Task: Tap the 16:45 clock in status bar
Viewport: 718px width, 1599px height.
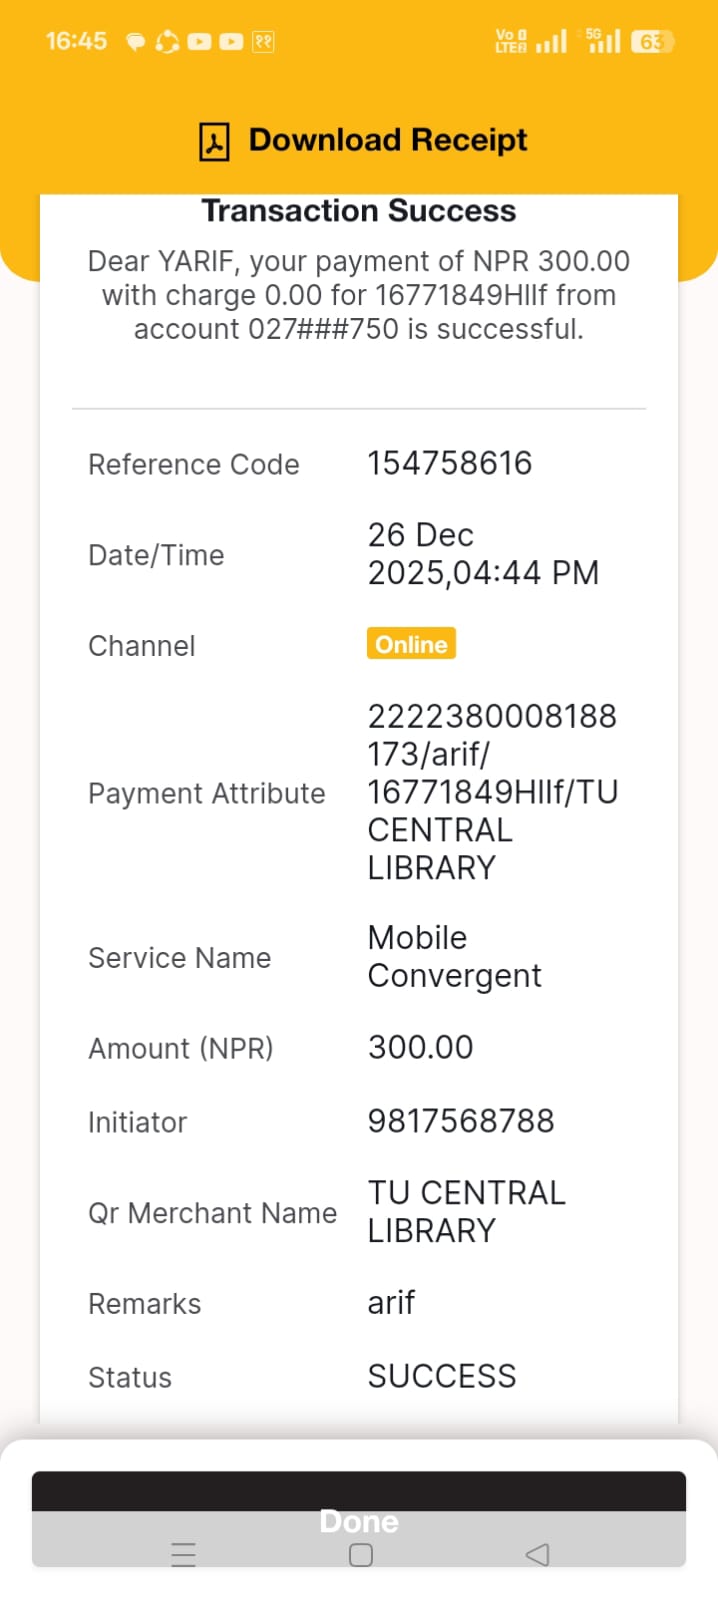Action: 76,41
